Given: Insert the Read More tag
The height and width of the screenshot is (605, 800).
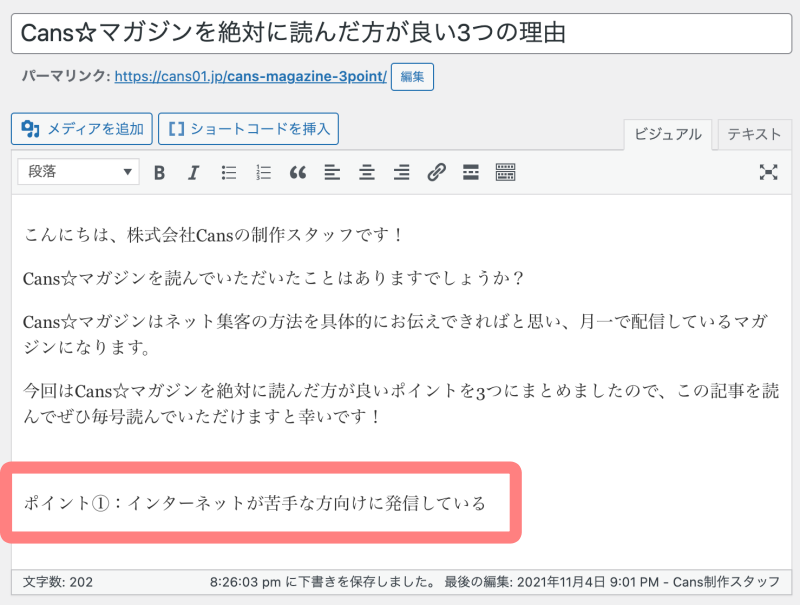Looking at the screenshot, I should coord(470,172).
